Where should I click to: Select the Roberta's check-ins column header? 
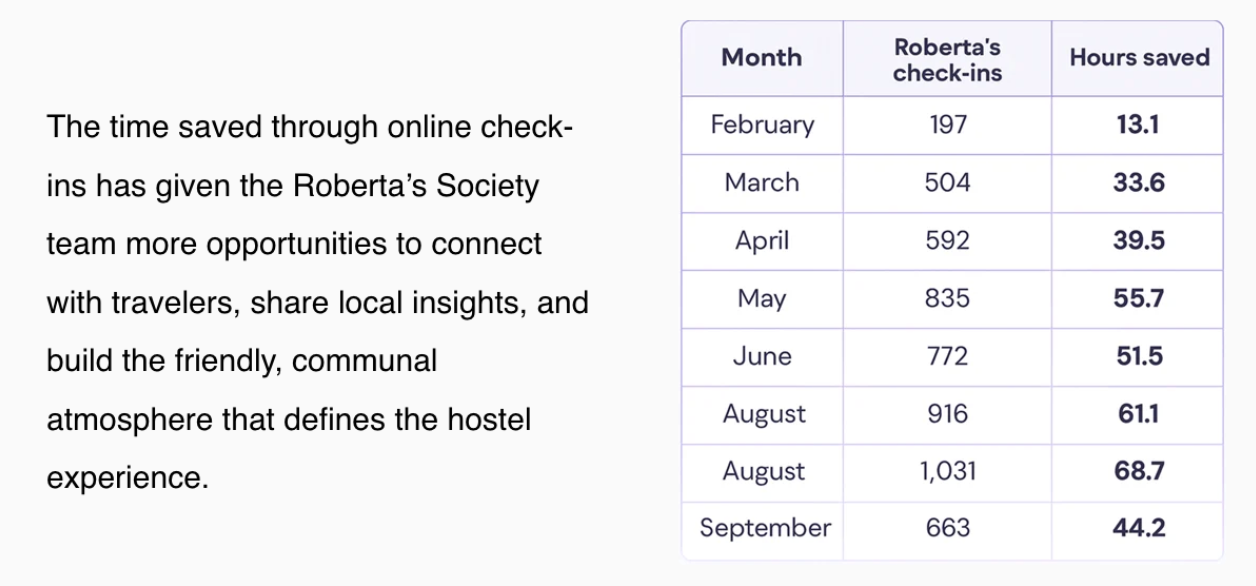coord(946,59)
